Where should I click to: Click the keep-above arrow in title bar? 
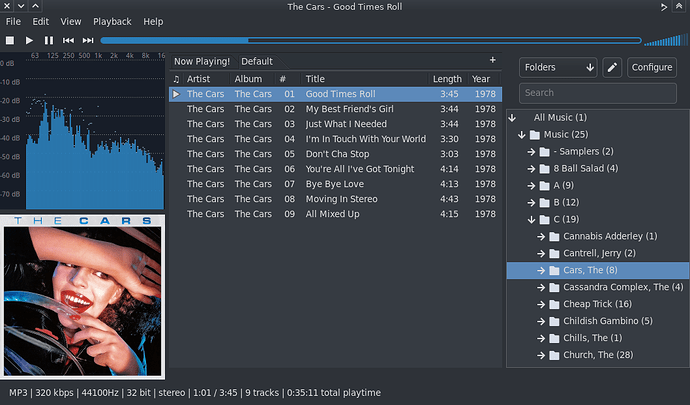coord(664,7)
